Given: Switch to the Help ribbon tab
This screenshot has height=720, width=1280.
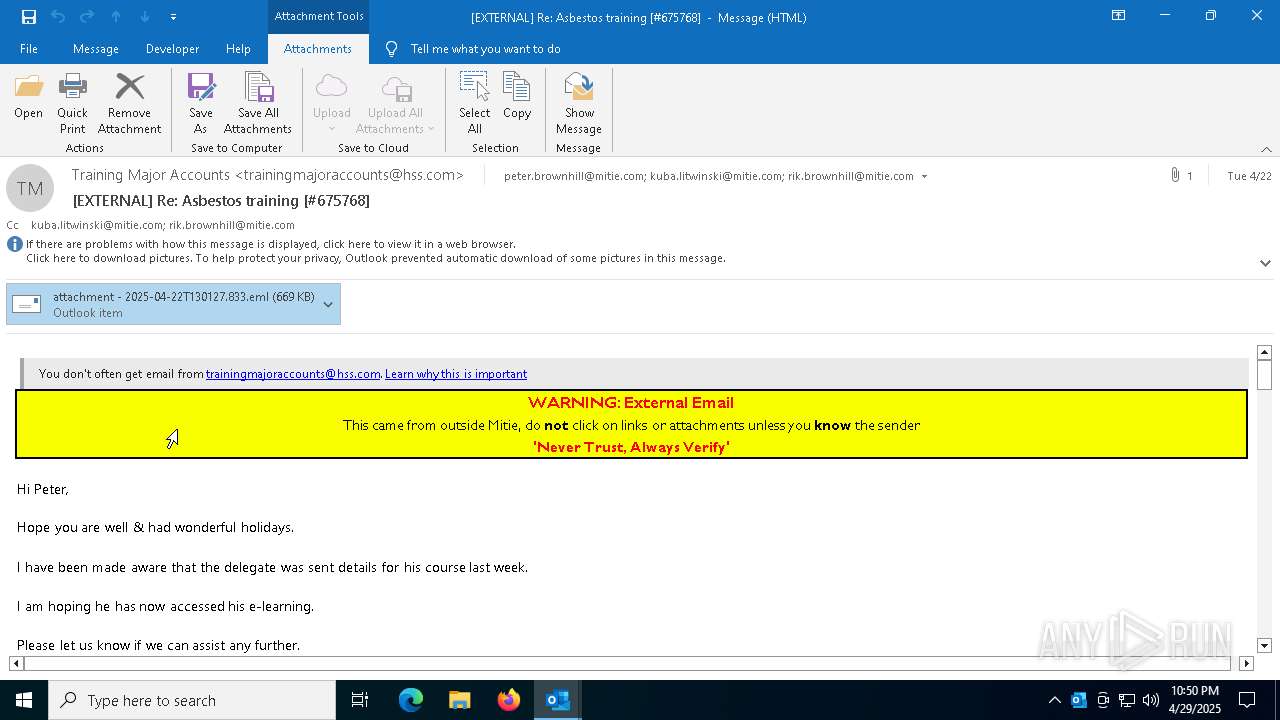Looking at the screenshot, I should pyautogui.click(x=238, y=49).
